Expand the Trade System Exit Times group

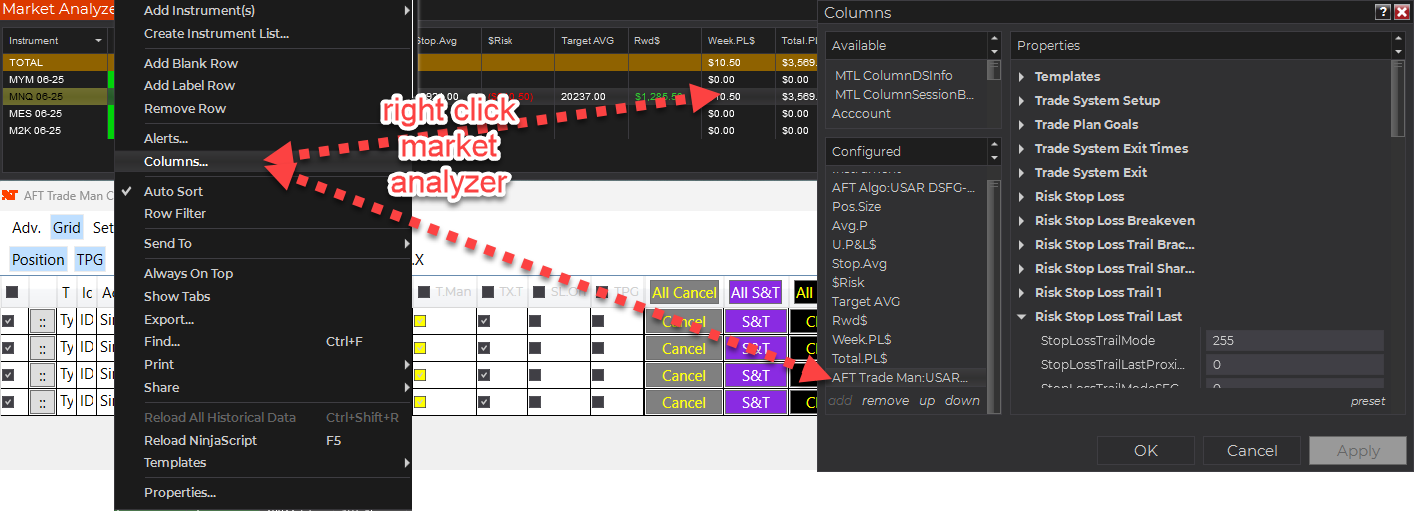coord(1021,149)
